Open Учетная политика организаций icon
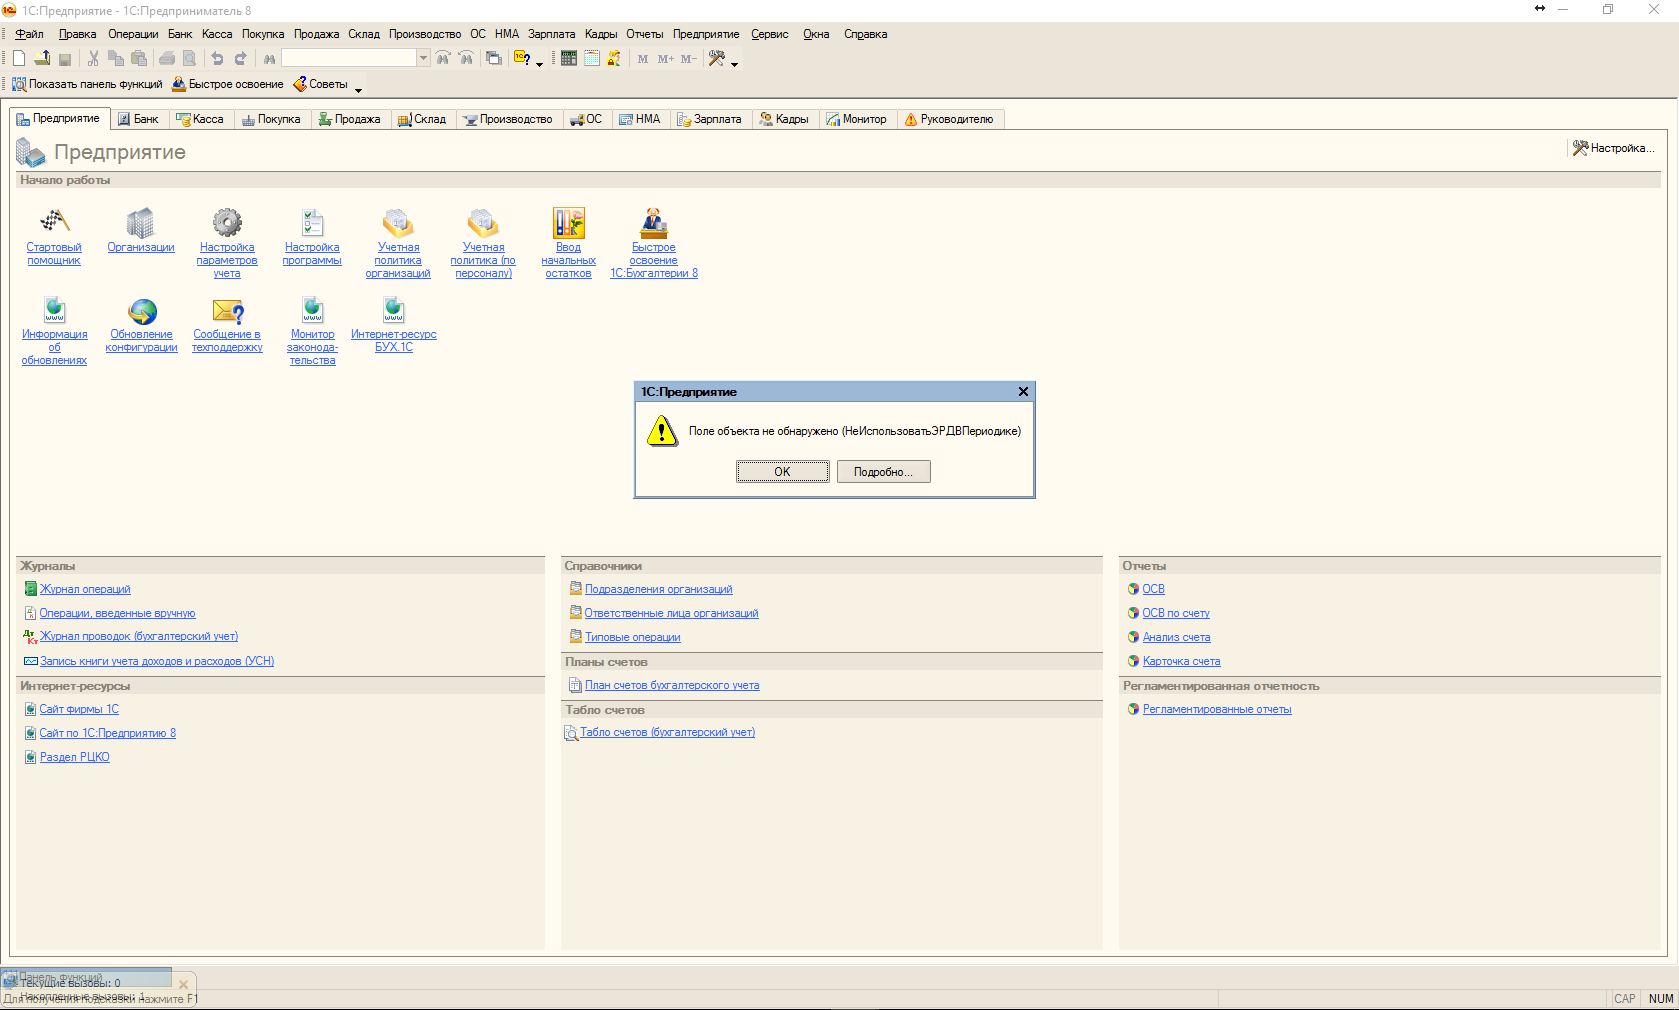1679x1010 pixels. pyautogui.click(x=398, y=221)
